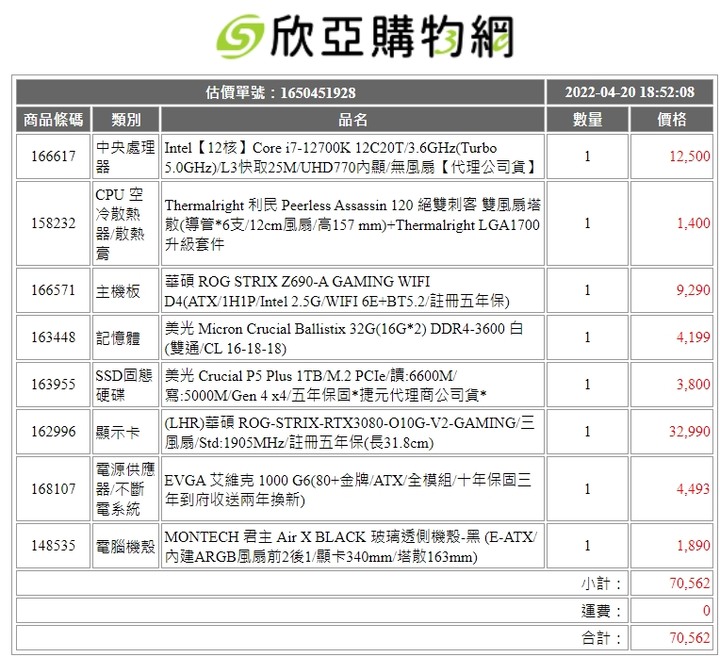Select the 電源供應器 category cell

tap(125, 489)
